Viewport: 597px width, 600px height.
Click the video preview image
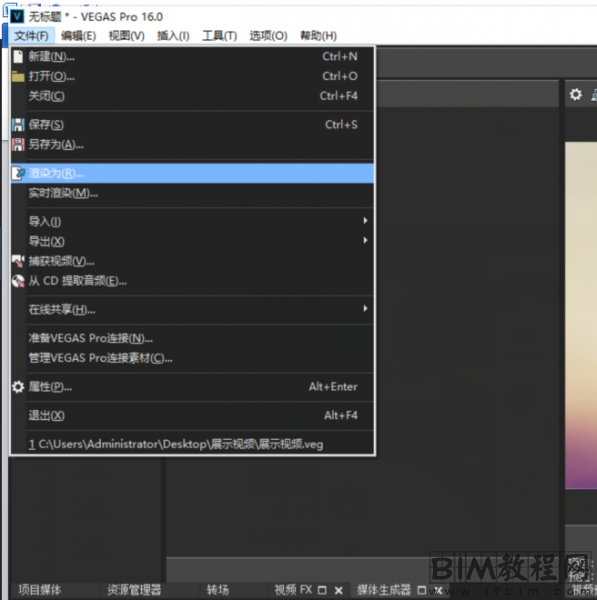(581, 315)
